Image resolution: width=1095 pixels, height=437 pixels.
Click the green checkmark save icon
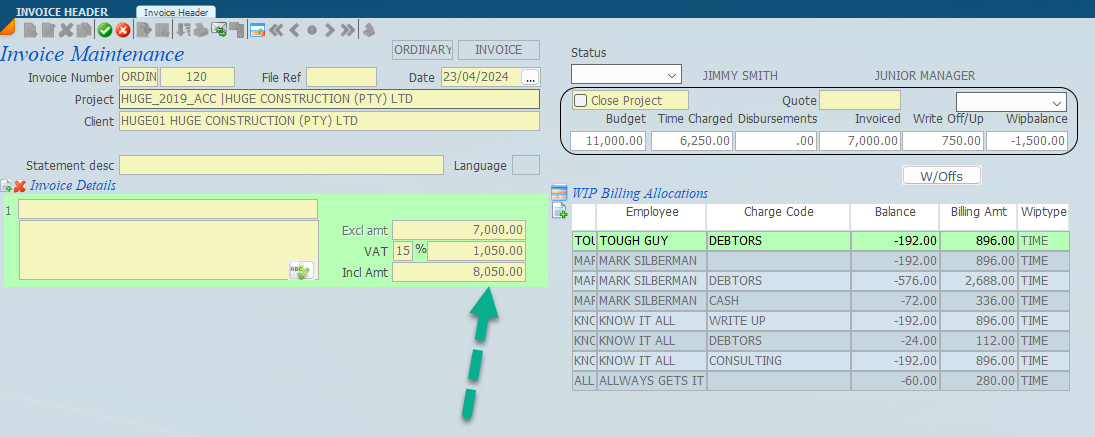104,30
